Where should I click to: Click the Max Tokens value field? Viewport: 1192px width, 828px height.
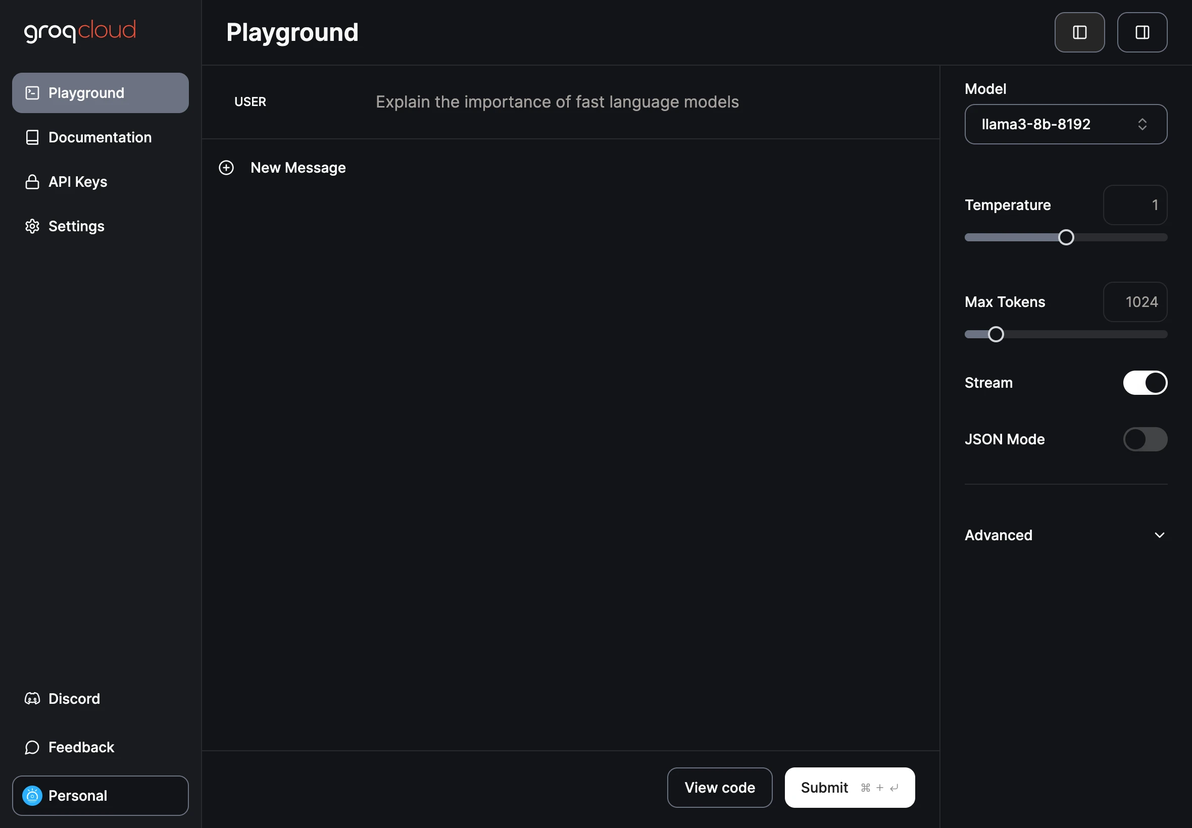pos(1135,302)
